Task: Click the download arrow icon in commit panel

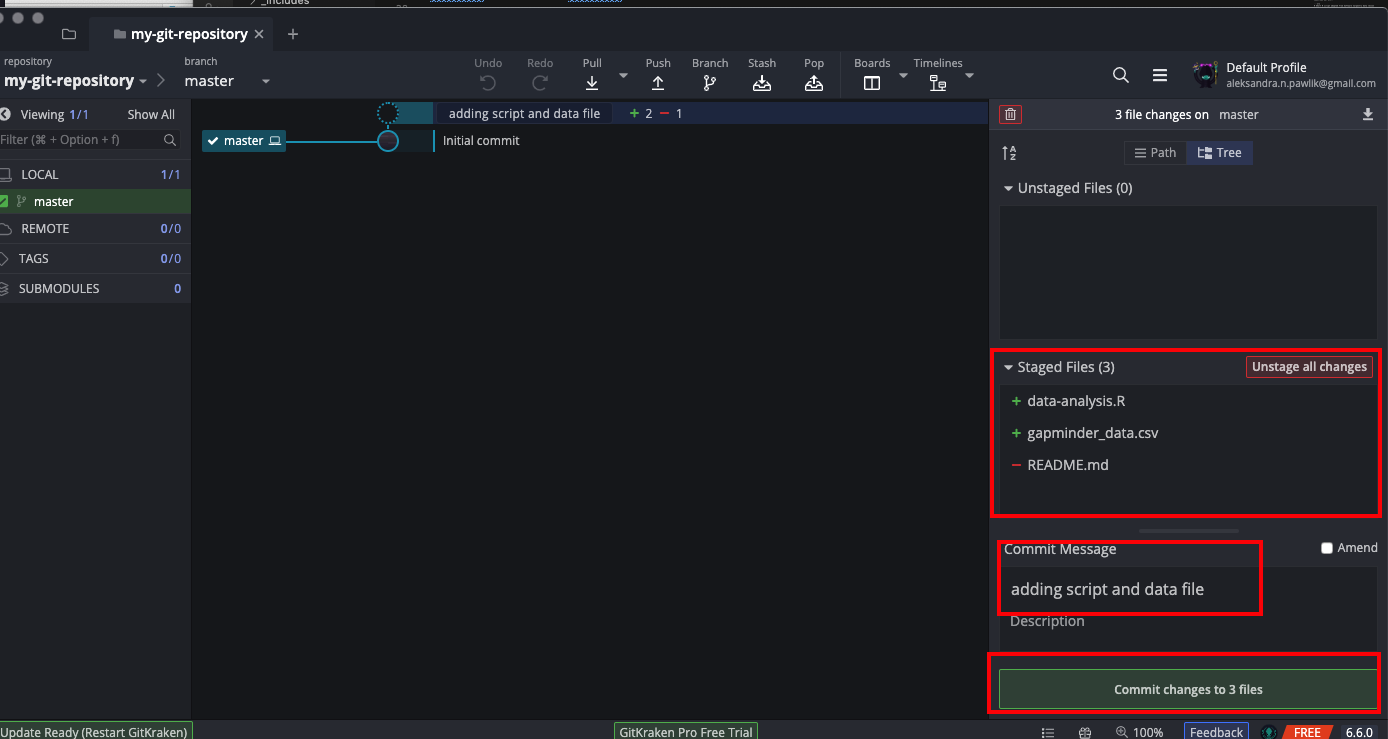Action: pos(1368,114)
